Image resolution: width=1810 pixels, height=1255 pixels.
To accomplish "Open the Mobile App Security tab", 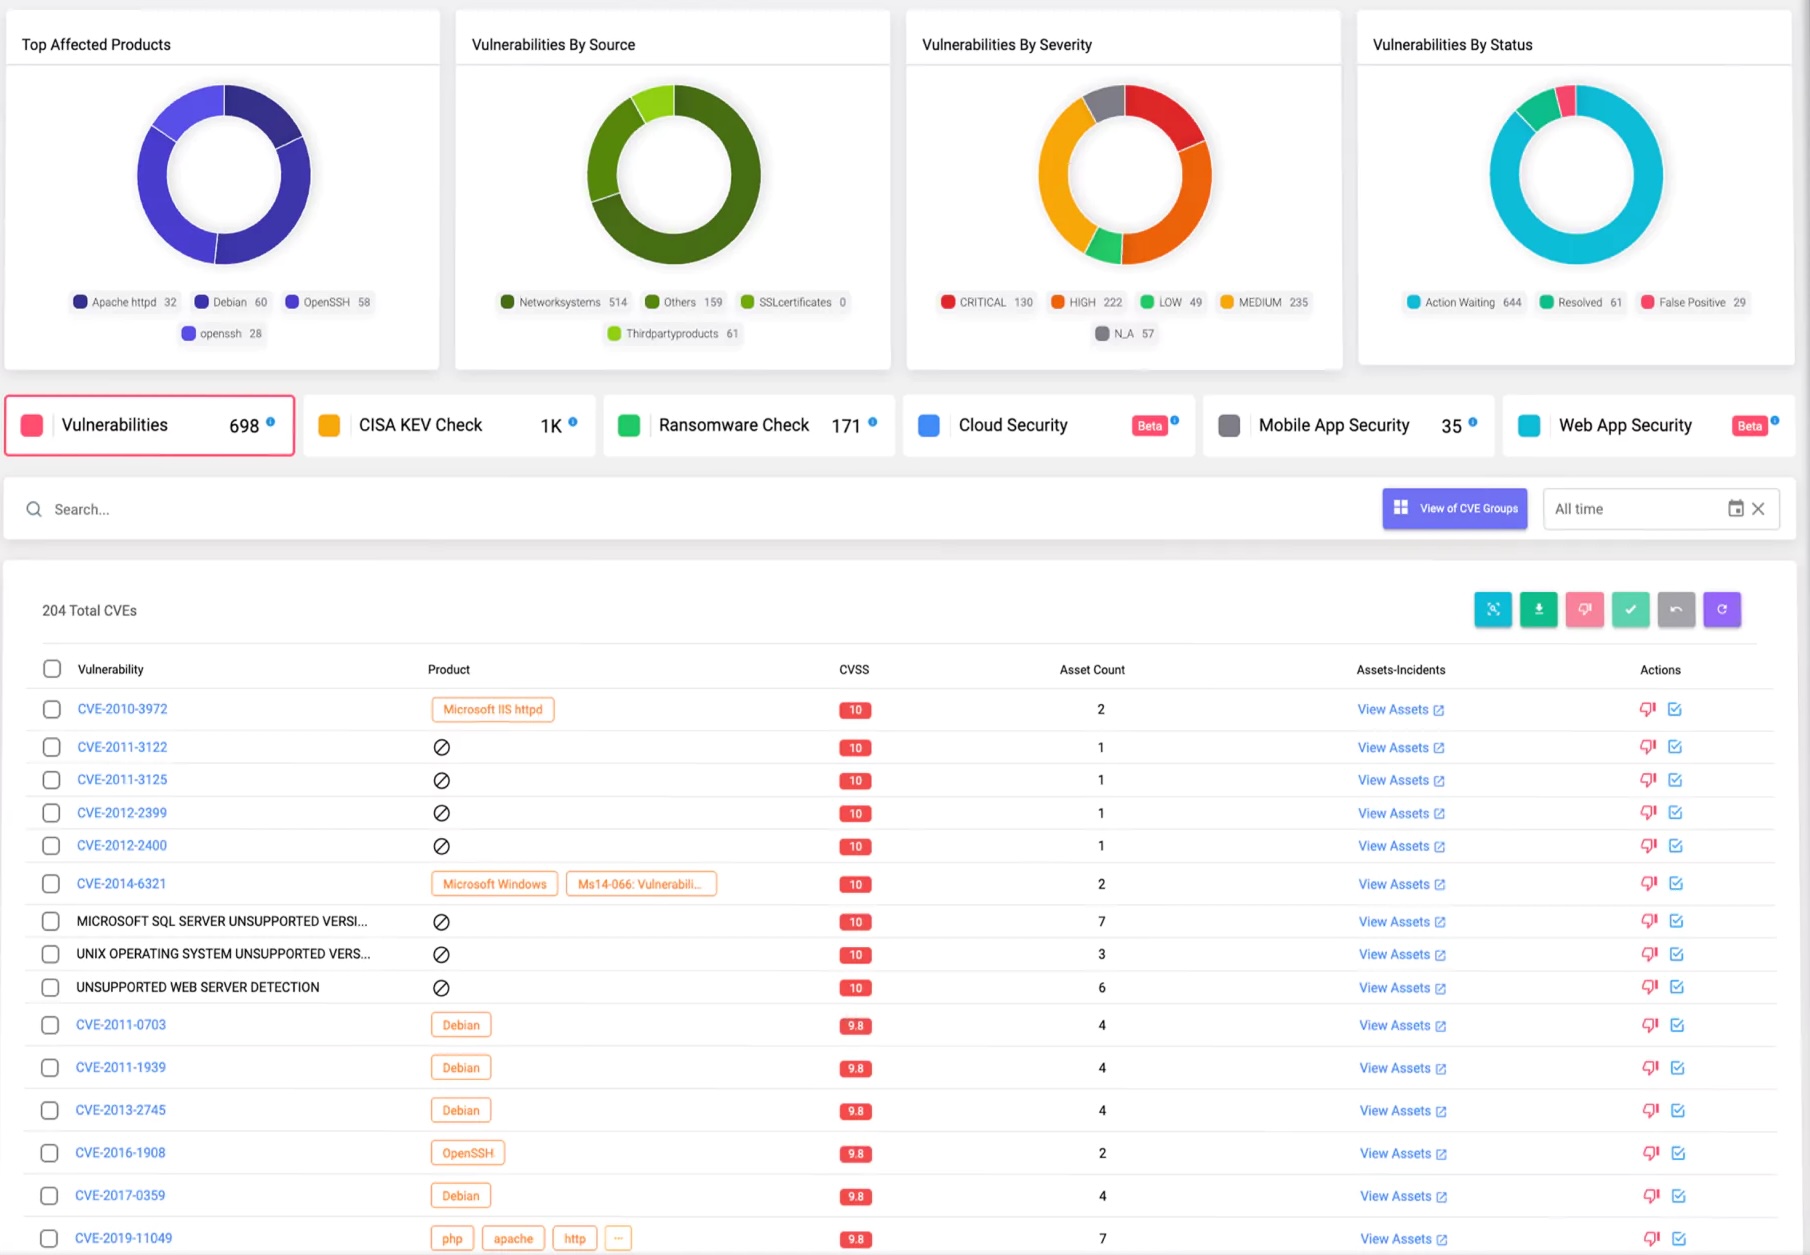I will tap(1349, 425).
